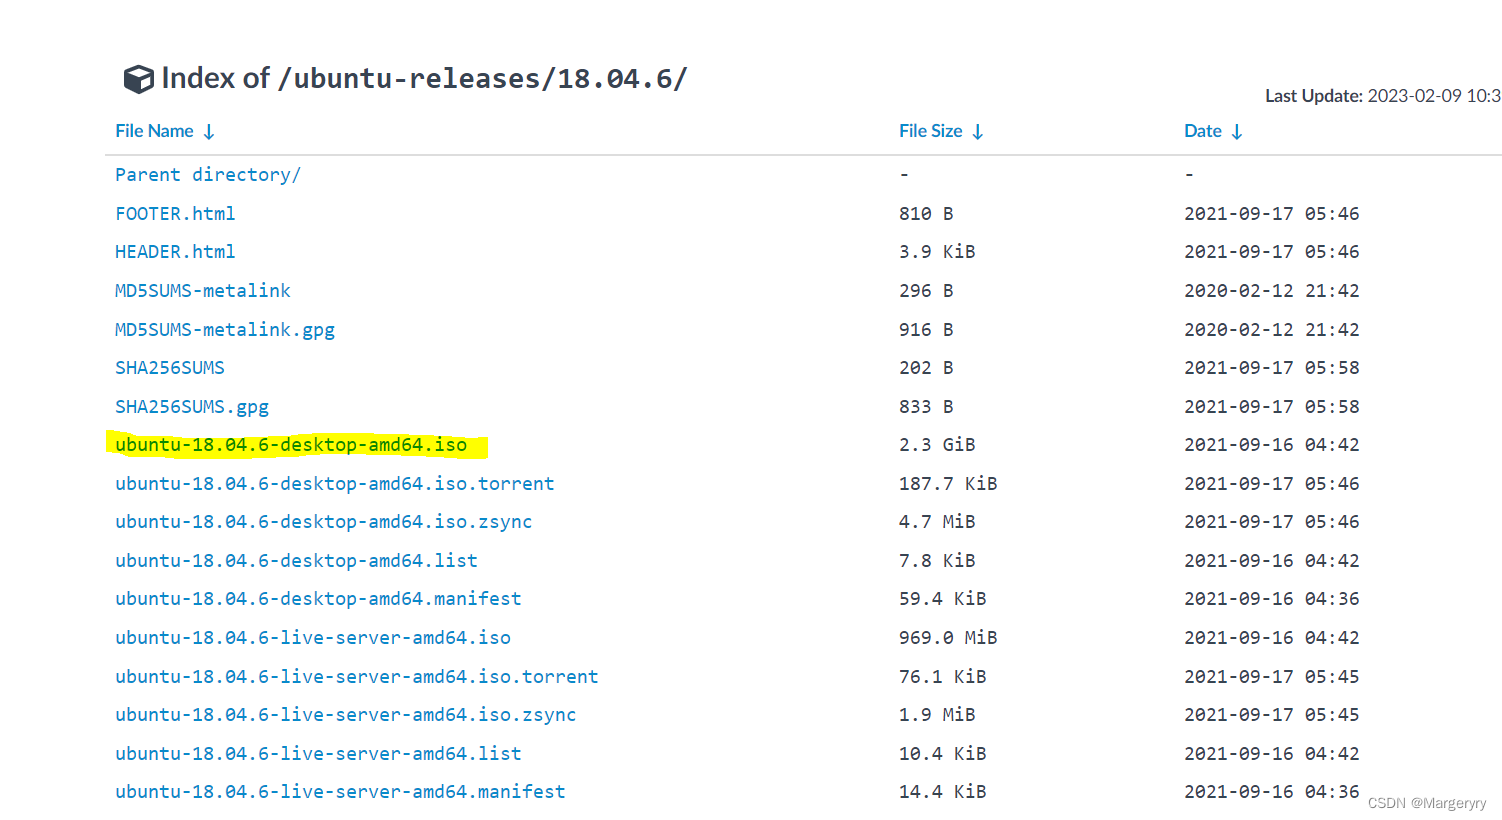Download ubuntu-18.04.6-live-server-amd64.iso.zsync file
This screenshot has width=1502, height=820.
[x=346, y=715]
